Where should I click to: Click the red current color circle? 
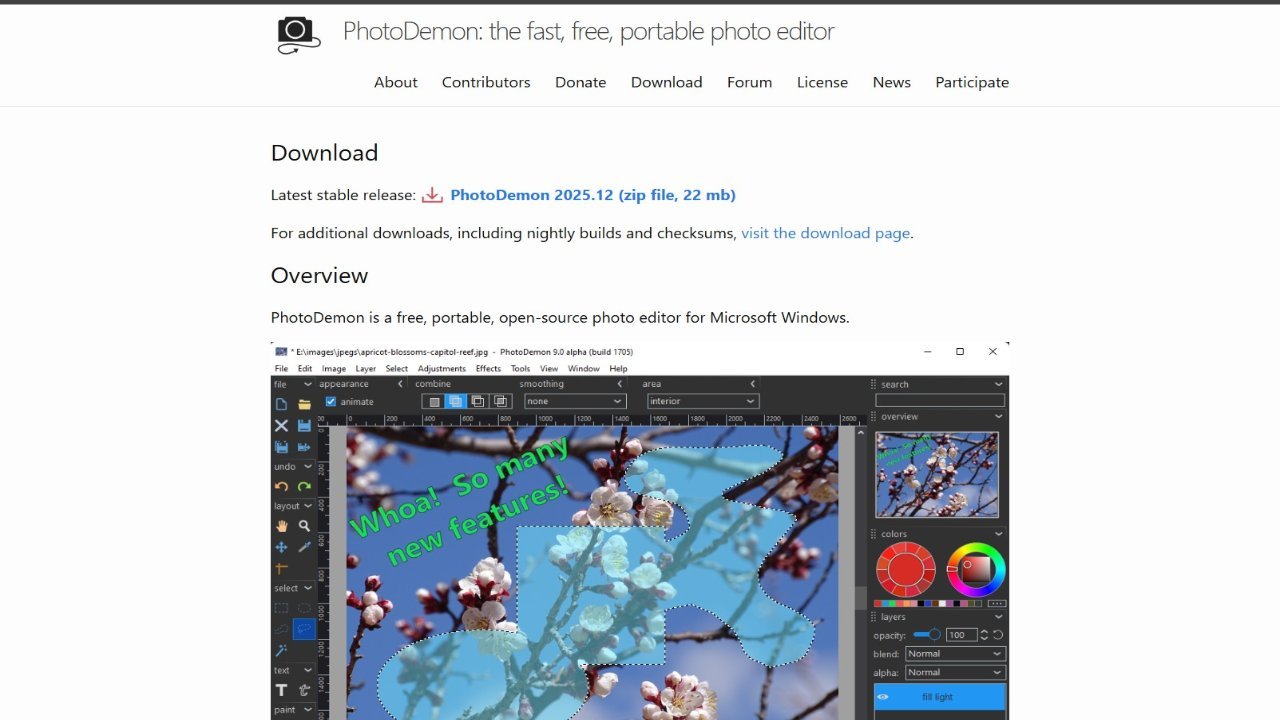pos(906,570)
